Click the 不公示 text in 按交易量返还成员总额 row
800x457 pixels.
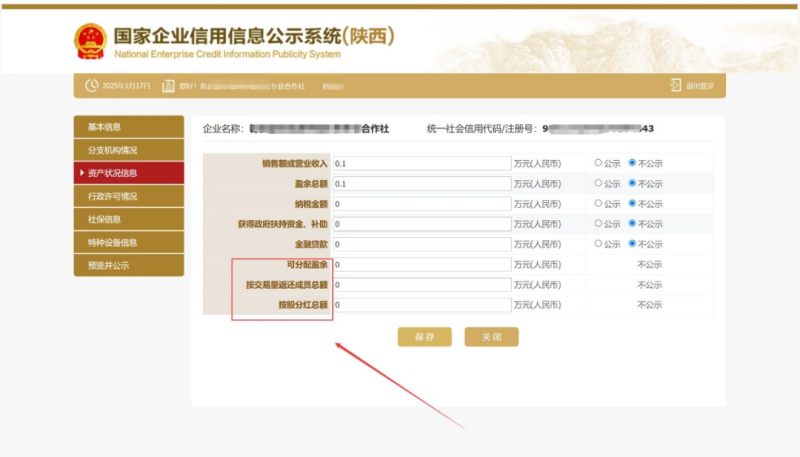coord(649,285)
